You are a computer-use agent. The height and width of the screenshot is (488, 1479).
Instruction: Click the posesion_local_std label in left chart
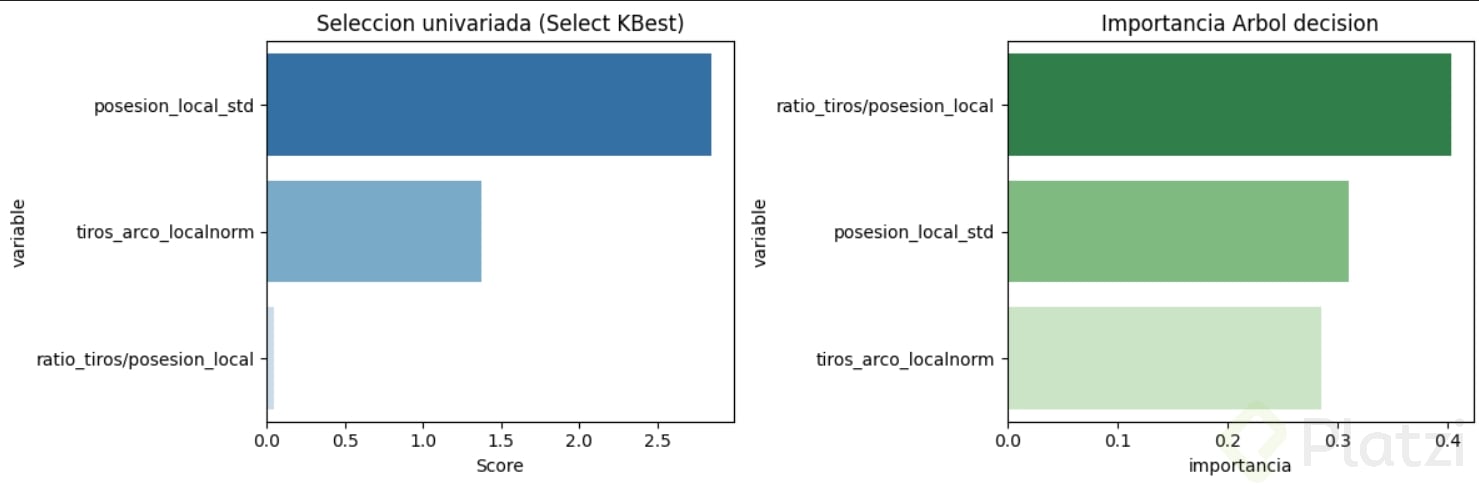tap(173, 105)
